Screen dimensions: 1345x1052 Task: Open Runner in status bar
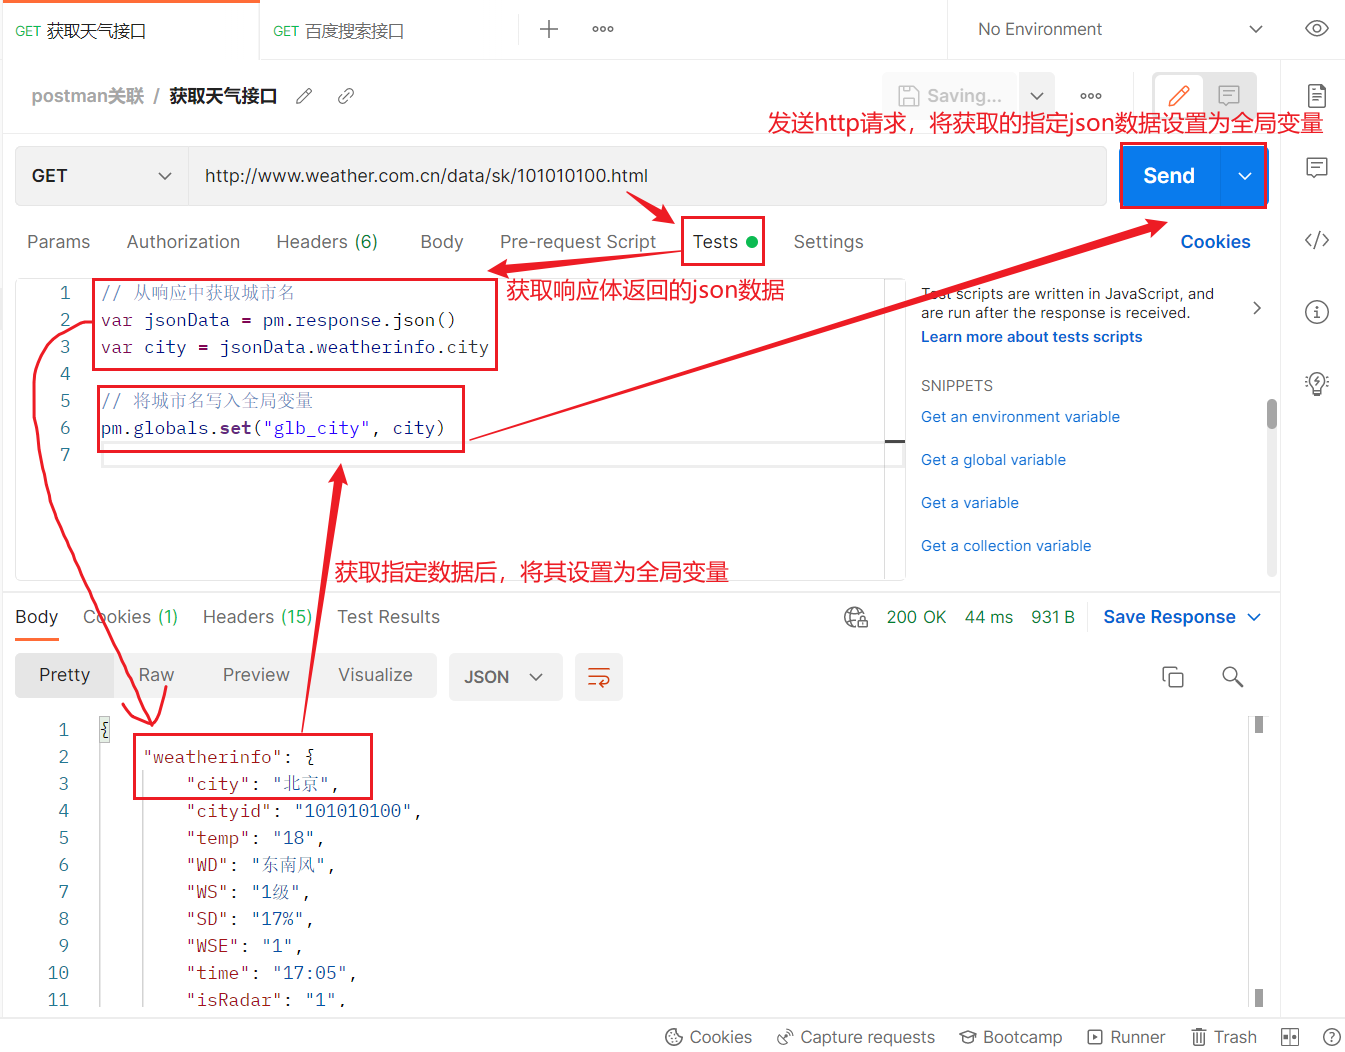[1126, 1037]
